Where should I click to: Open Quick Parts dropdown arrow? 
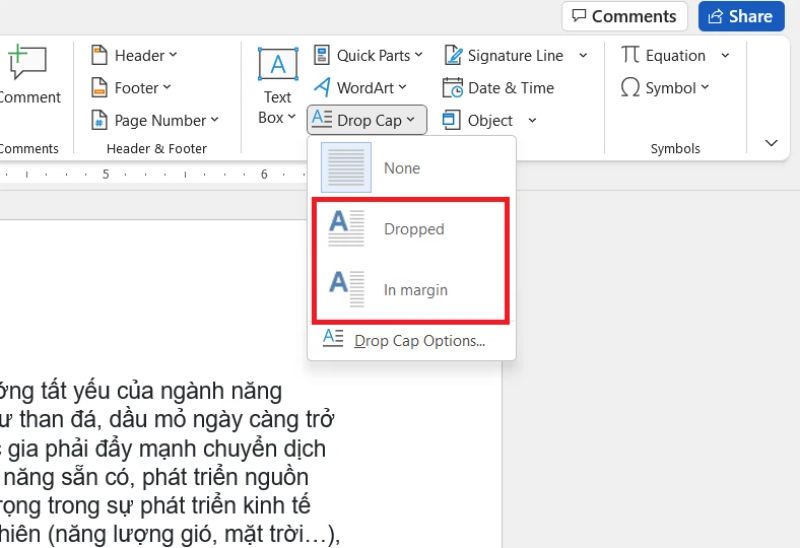click(x=418, y=55)
